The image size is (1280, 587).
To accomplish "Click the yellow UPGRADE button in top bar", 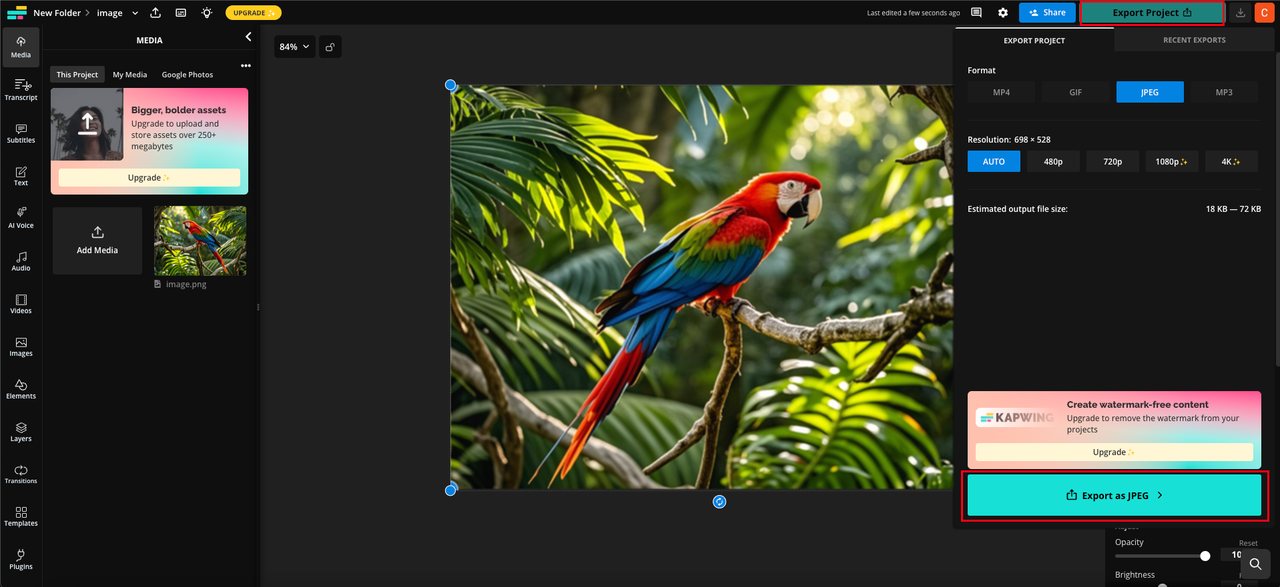I will pyautogui.click(x=253, y=13).
